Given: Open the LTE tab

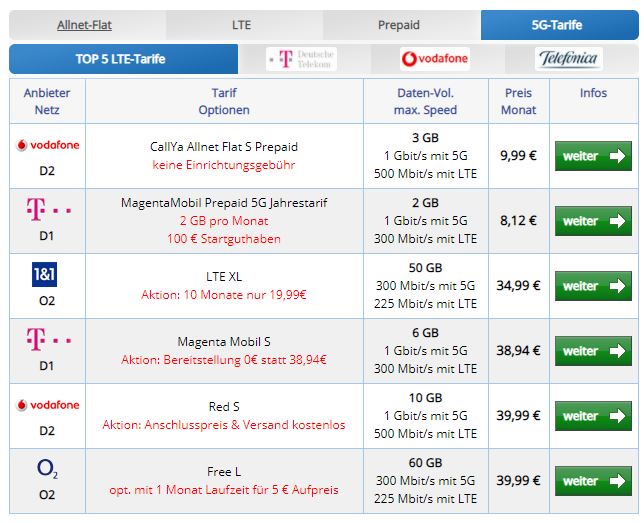Looking at the screenshot, I should (x=242, y=25).
